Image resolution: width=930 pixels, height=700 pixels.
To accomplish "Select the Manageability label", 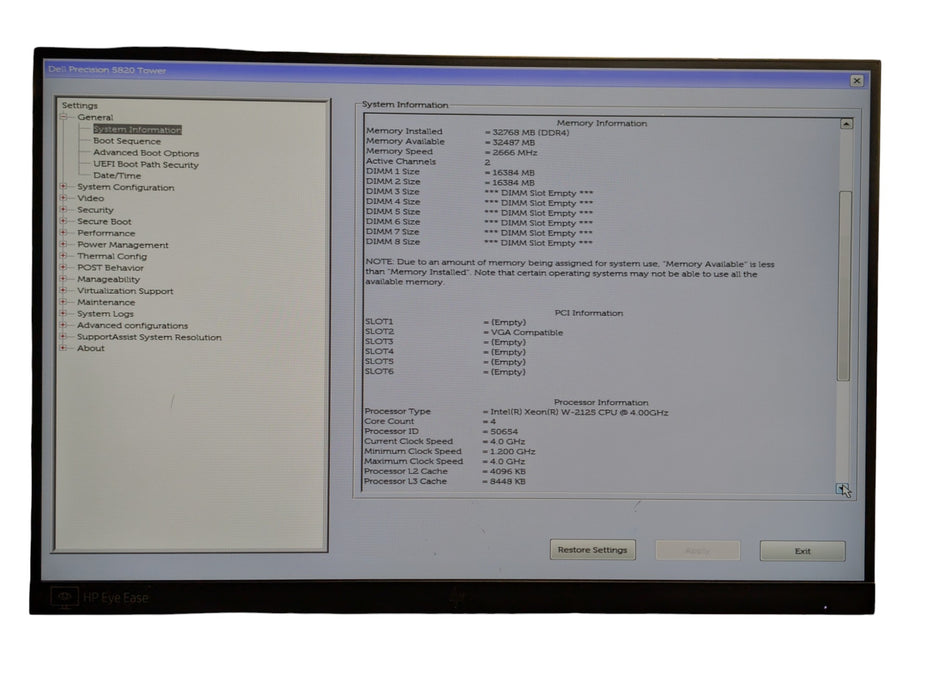I will [109, 279].
